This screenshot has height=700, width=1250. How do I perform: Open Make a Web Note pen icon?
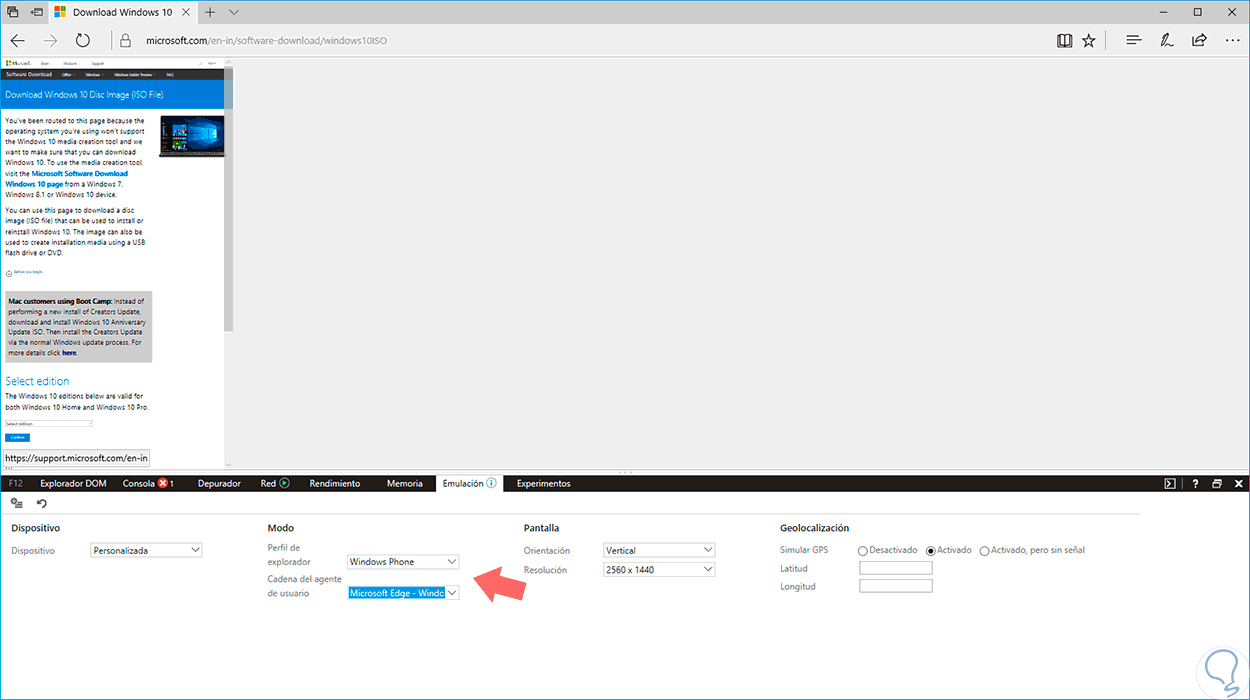pyautogui.click(x=1166, y=41)
